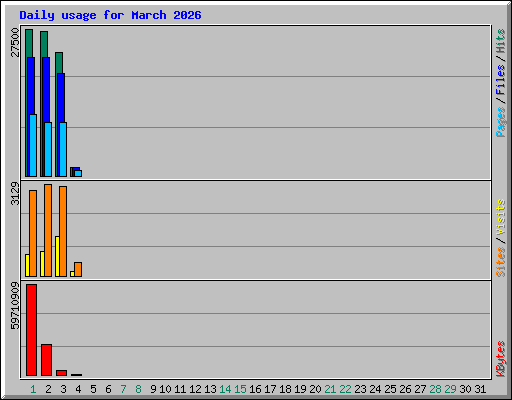
Task: Click day 3 on the x-axis
Action: pyautogui.click(x=63, y=389)
